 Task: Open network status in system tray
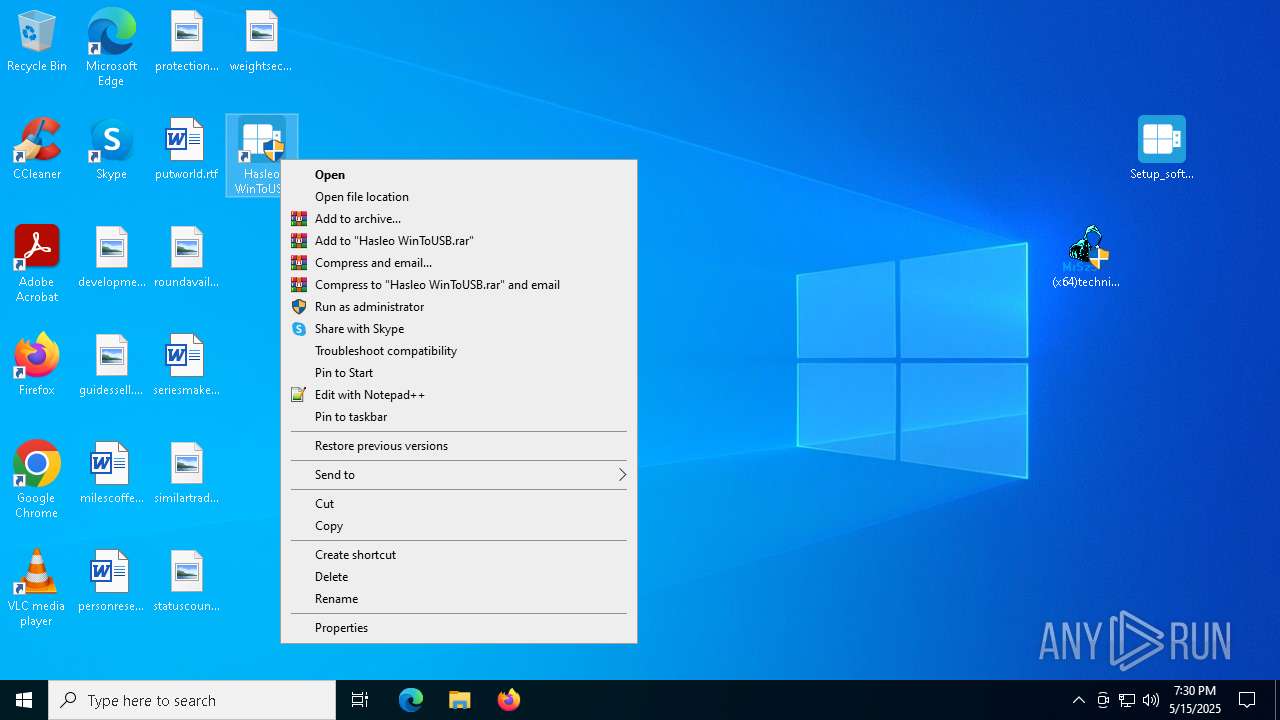[1127, 700]
